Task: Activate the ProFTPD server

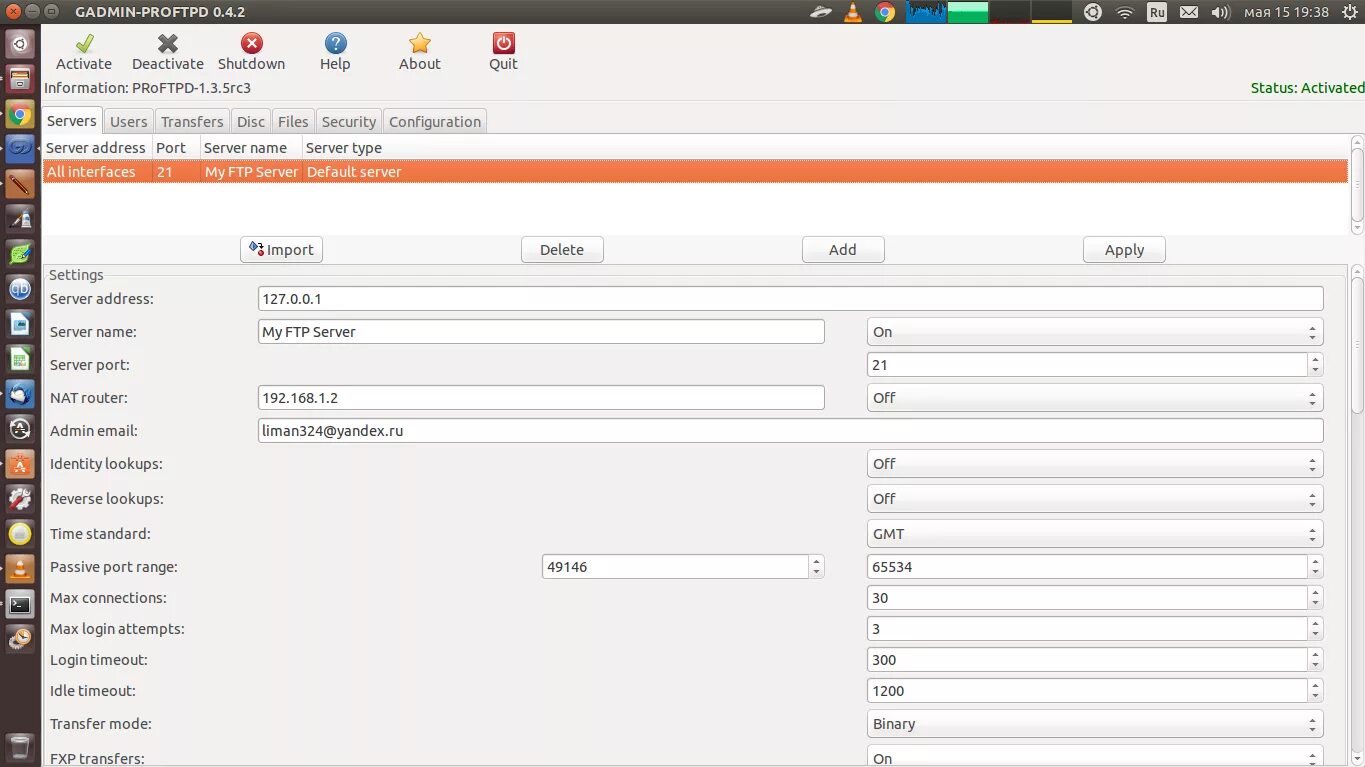Action: coord(83,50)
